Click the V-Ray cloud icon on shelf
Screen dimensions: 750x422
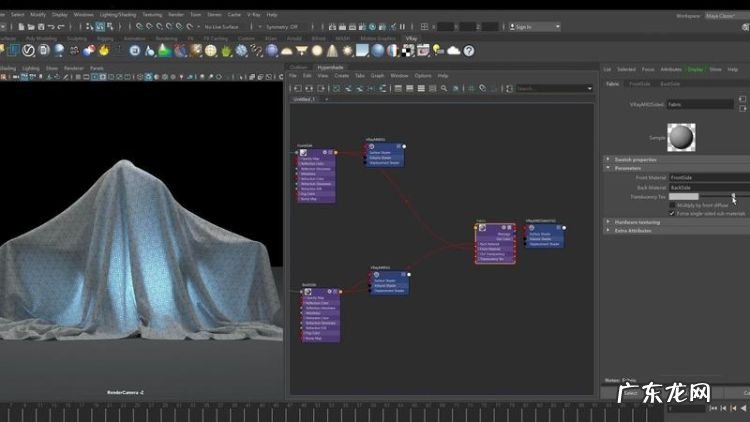click(453, 50)
